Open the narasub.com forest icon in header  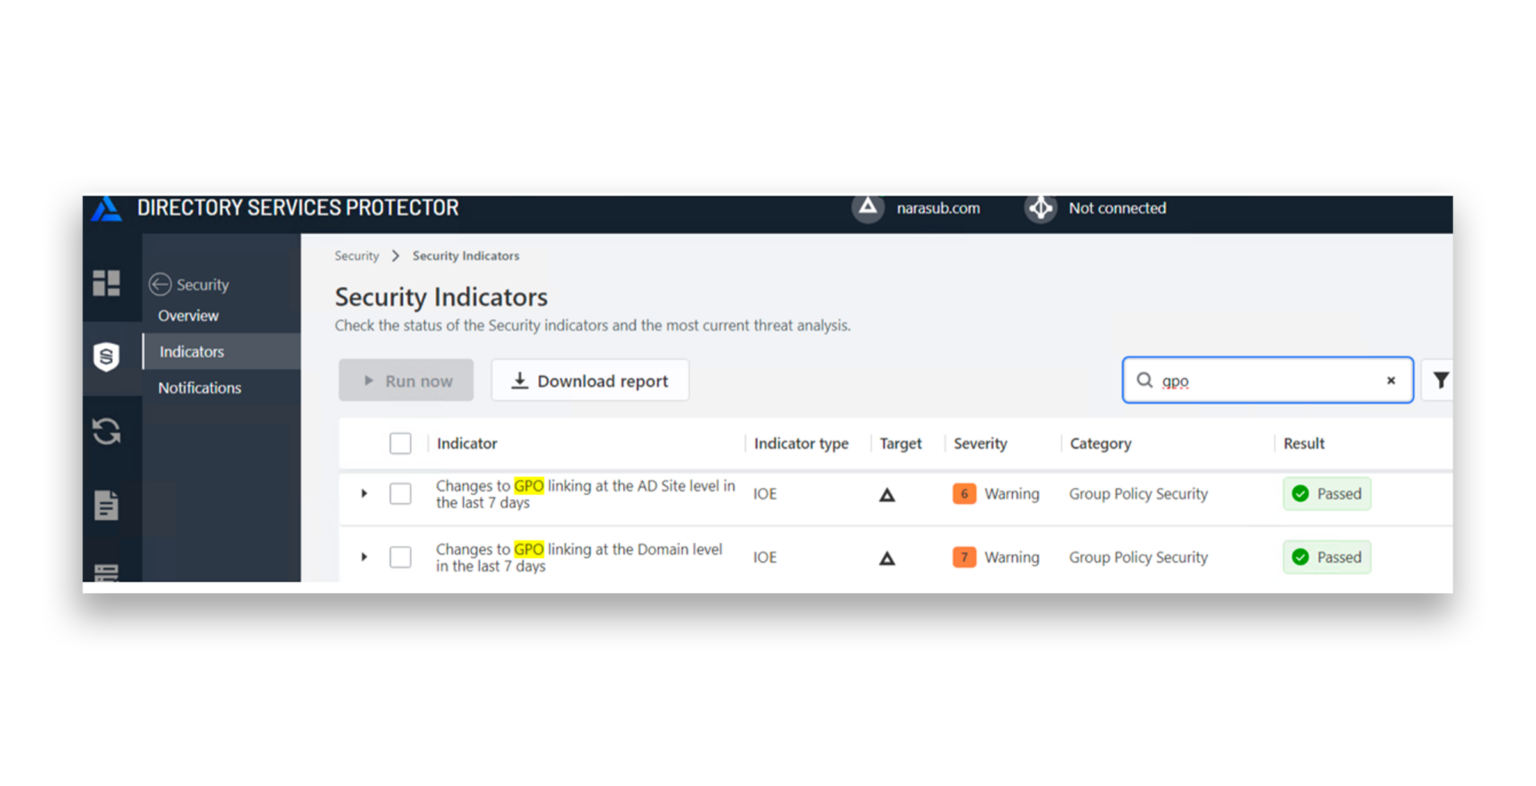click(x=866, y=208)
